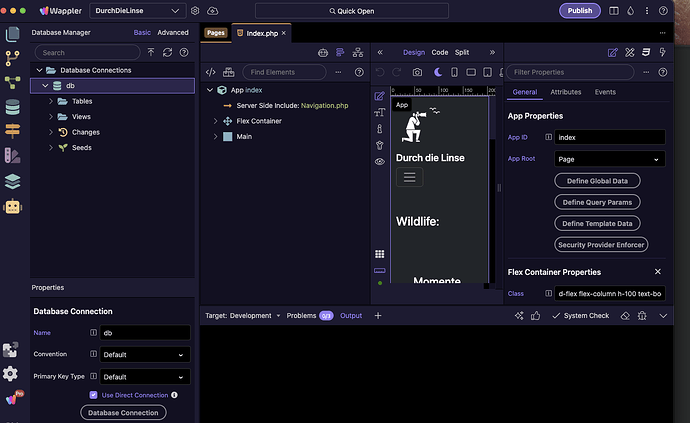Switch to the Attributes tab
This screenshot has height=423, width=690.
tap(565, 92)
